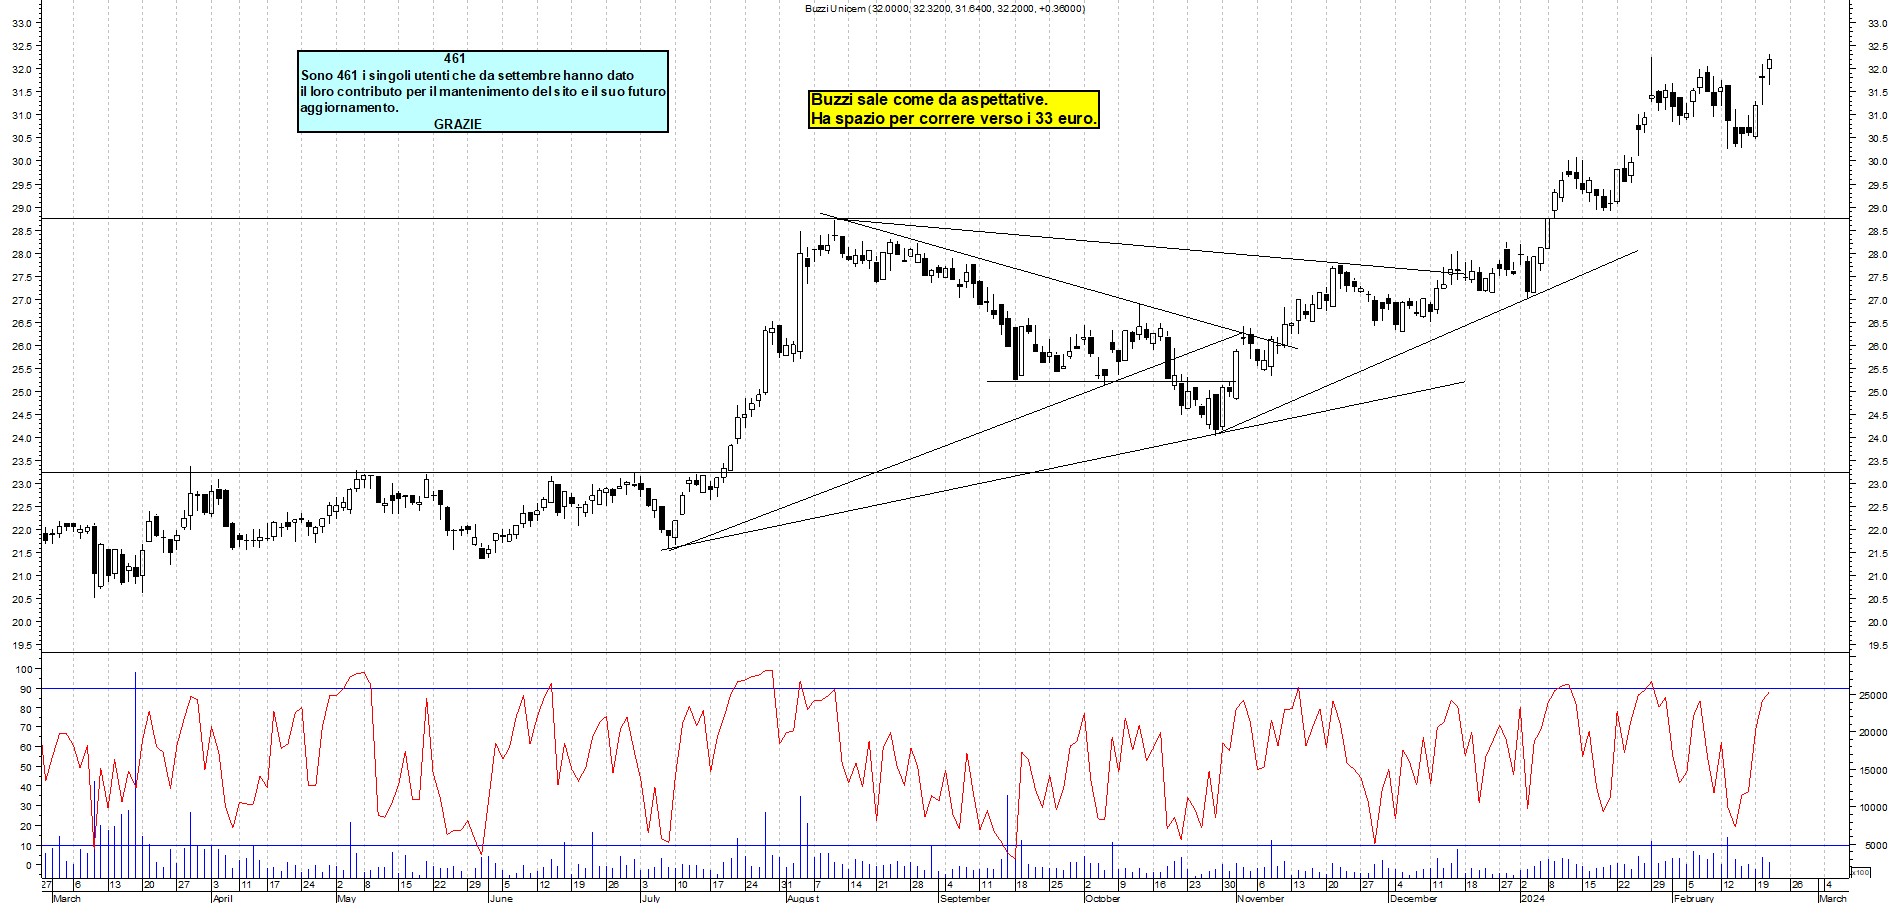1890x903 pixels.
Task: Click the 'December' month label on time axis
Action: click(1414, 898)
